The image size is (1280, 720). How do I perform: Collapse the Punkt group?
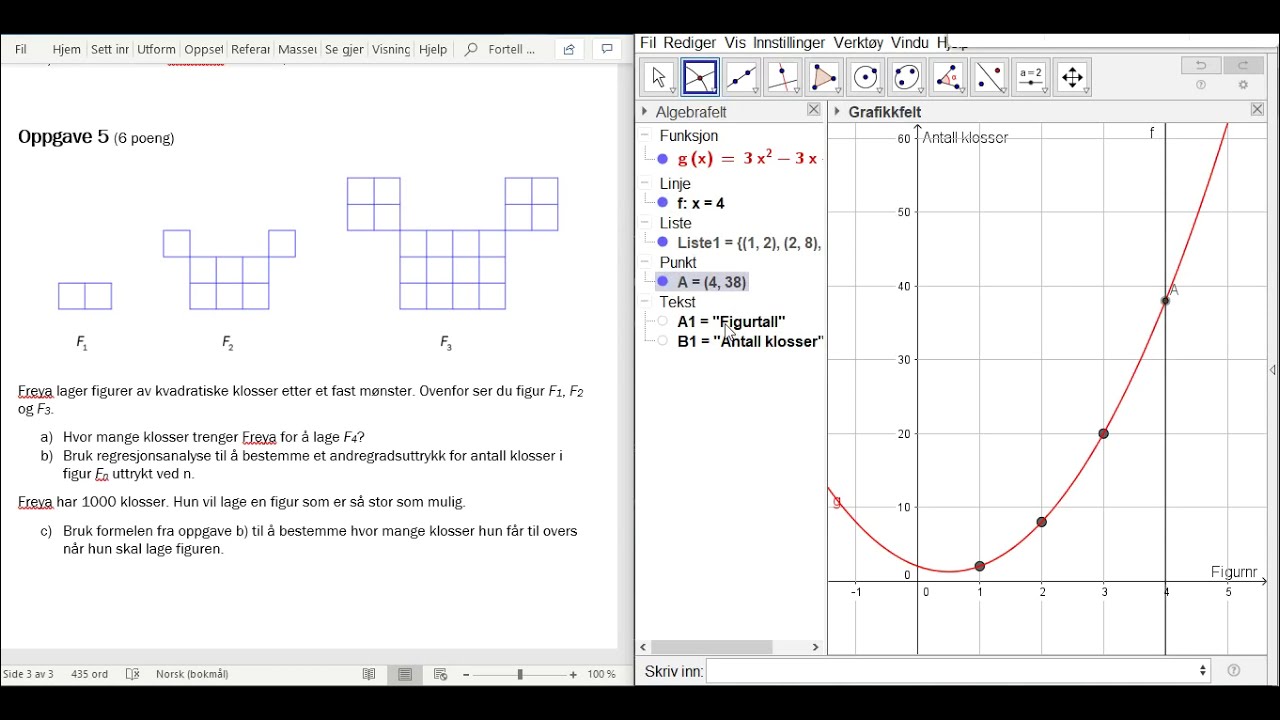[646, 262]
